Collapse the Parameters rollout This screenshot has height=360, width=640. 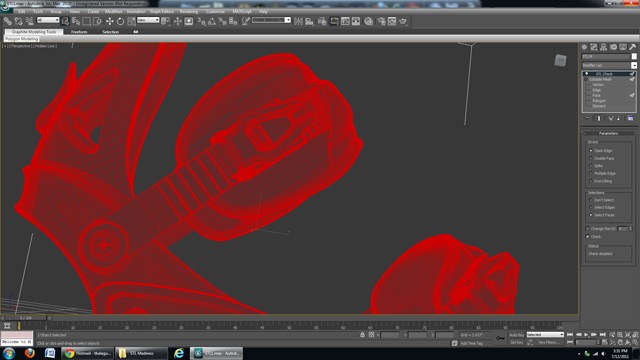click(x=608, y=133)
